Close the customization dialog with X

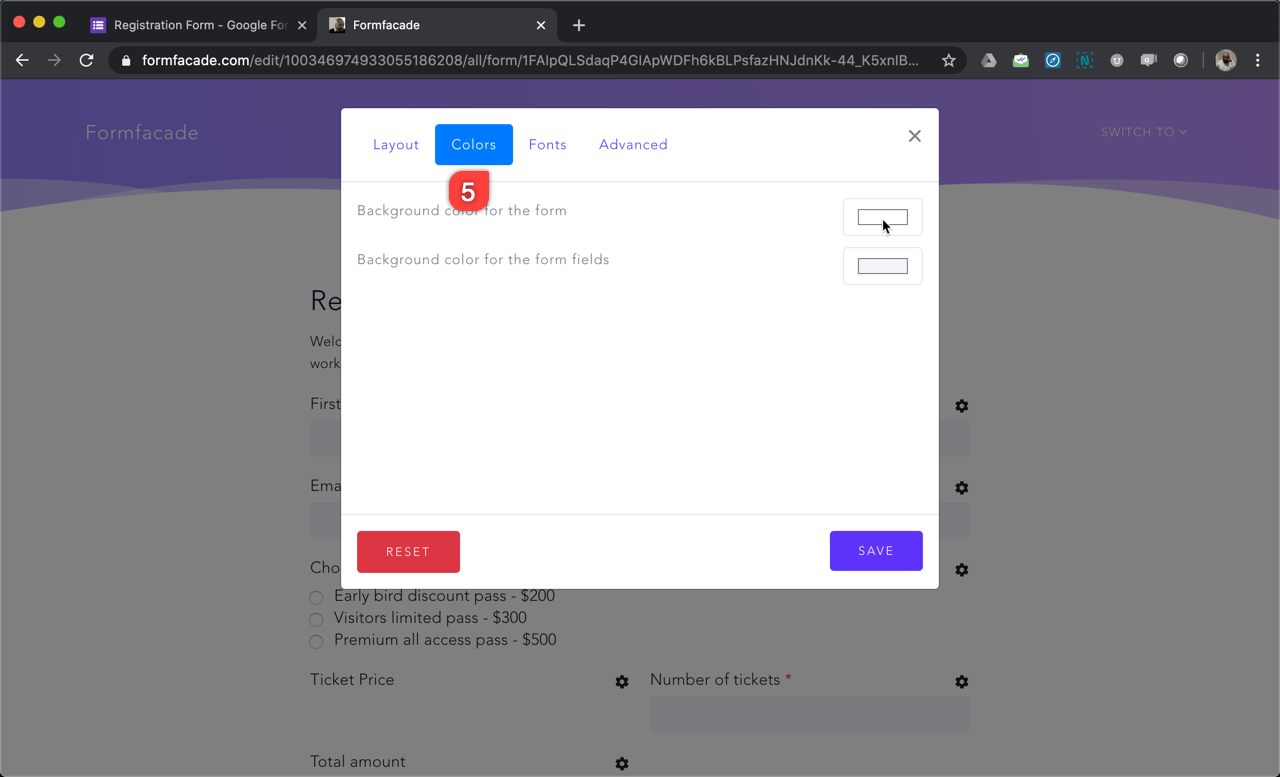[x=914, y=136]
